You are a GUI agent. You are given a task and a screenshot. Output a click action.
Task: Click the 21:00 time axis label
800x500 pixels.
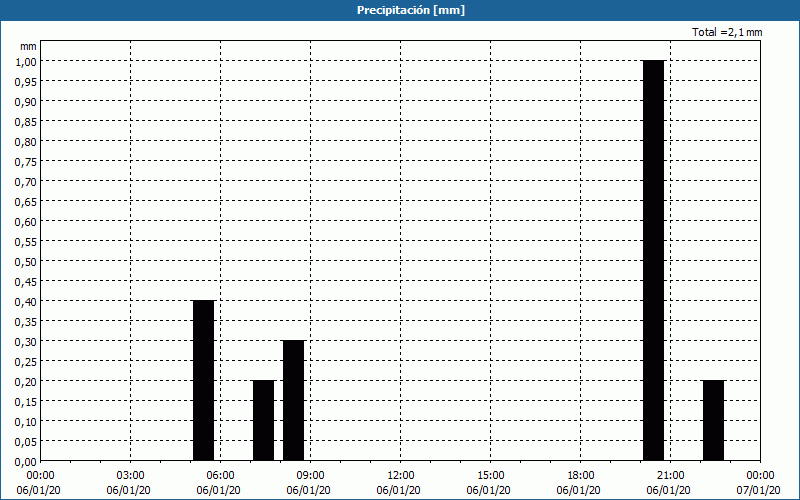click(670, 476)
